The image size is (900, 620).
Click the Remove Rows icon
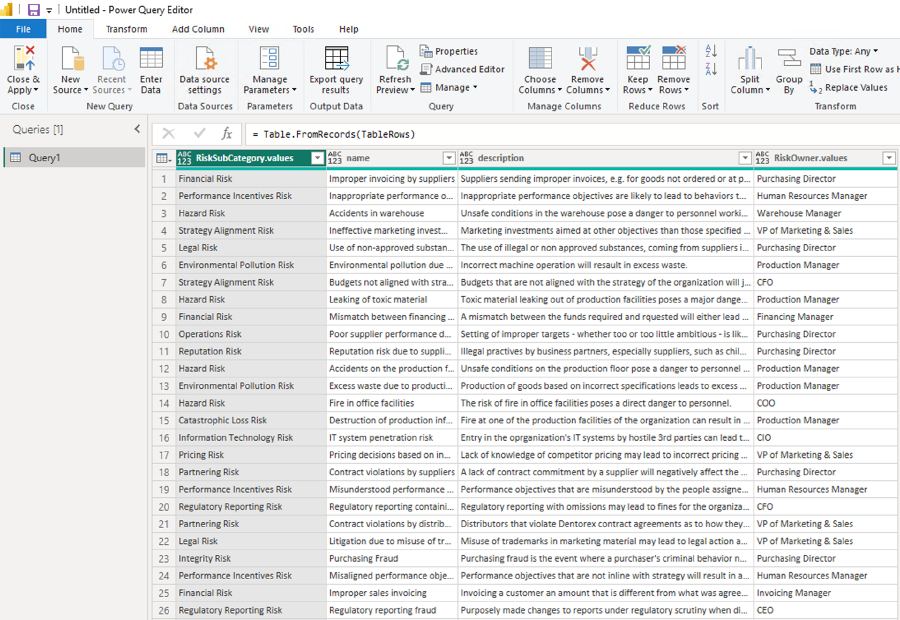pyautogui.click(x=673, y=59)
